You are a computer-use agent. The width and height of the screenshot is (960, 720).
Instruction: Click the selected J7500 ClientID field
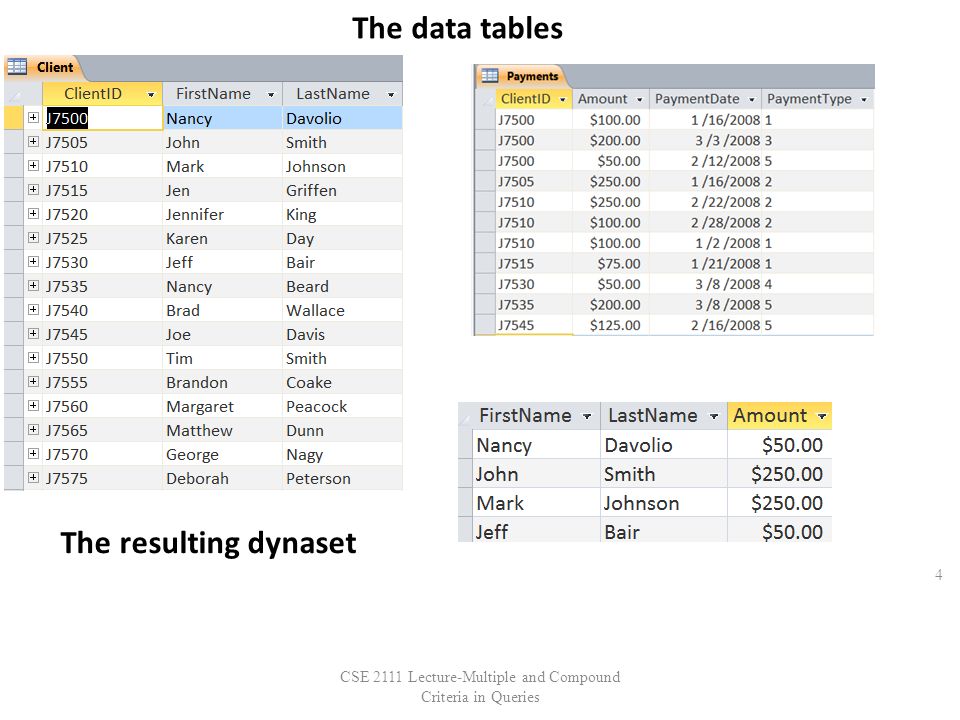(102, 118)
